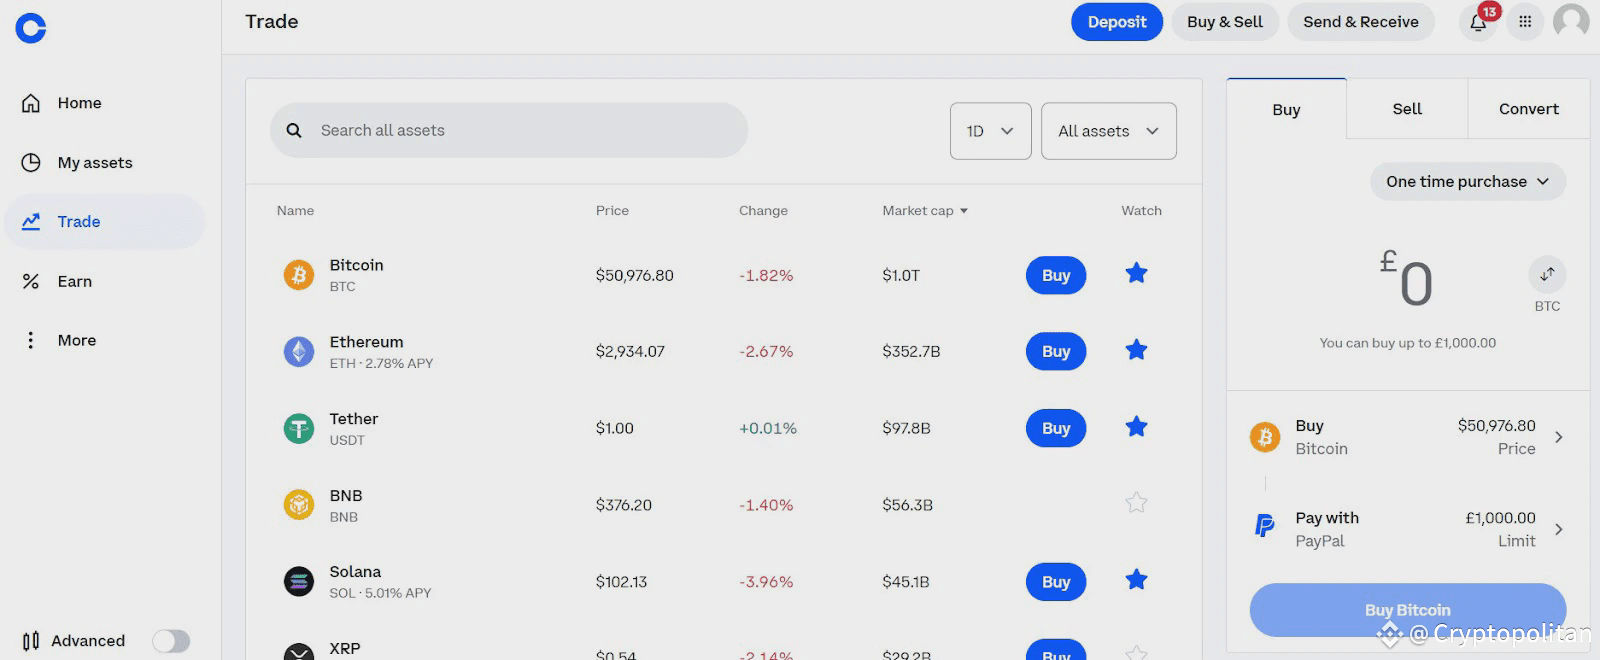This screenshot has height=660, width=1600.
Task: Click the Price column header
Action: 612,210
